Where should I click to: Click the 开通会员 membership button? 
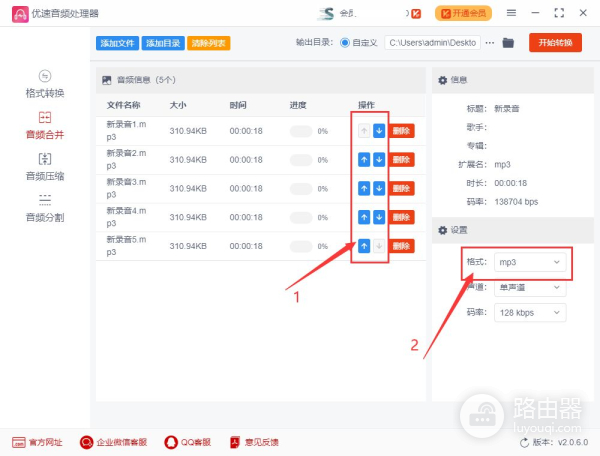[x=463, y=13]
